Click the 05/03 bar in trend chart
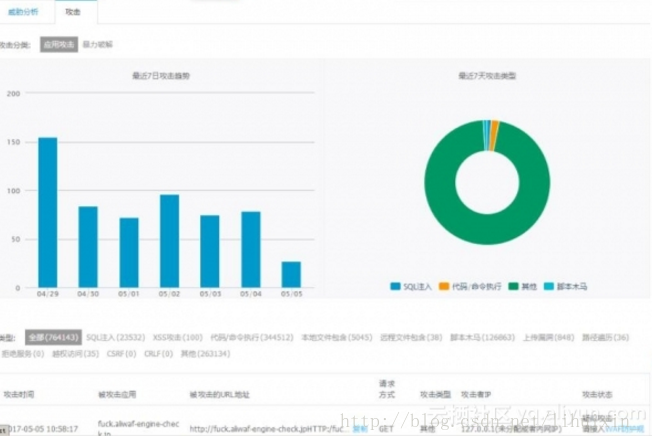The width and height of the screenshot is (652, 441). [x=210, y=251]
